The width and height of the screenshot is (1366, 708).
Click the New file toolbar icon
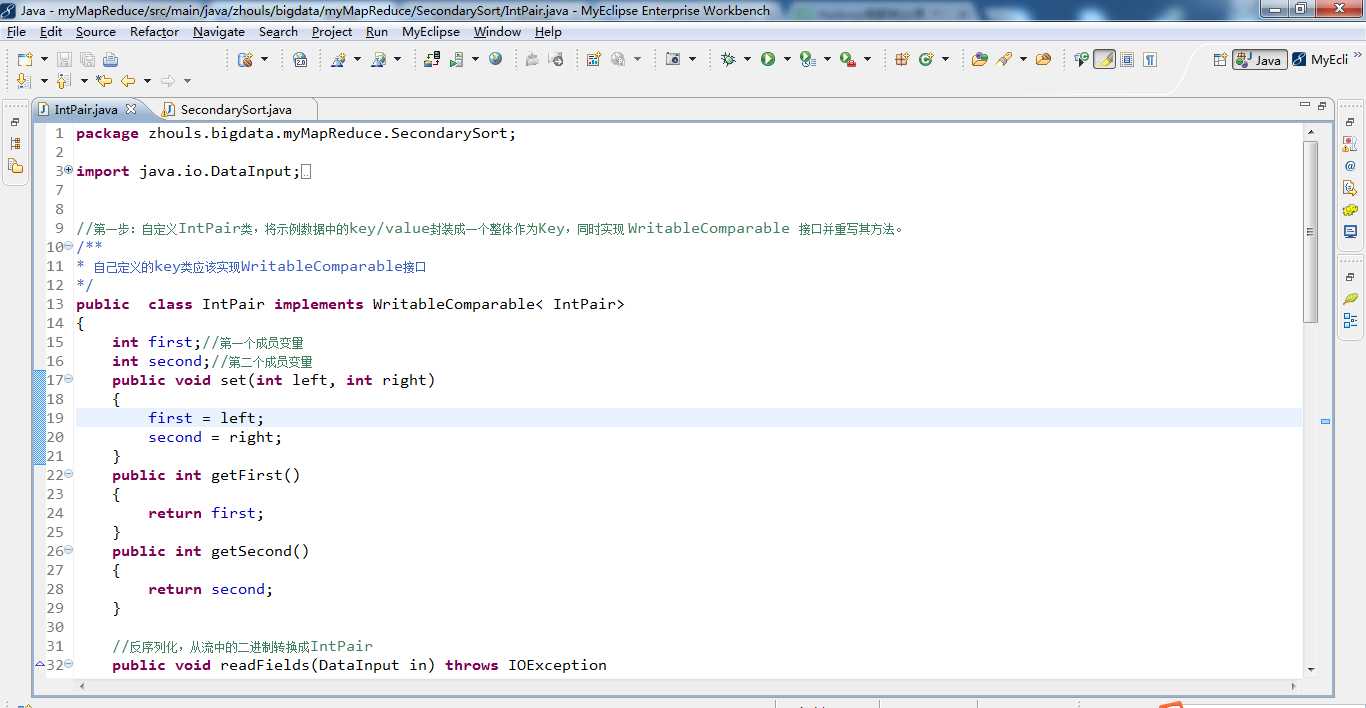pos(25,59)
